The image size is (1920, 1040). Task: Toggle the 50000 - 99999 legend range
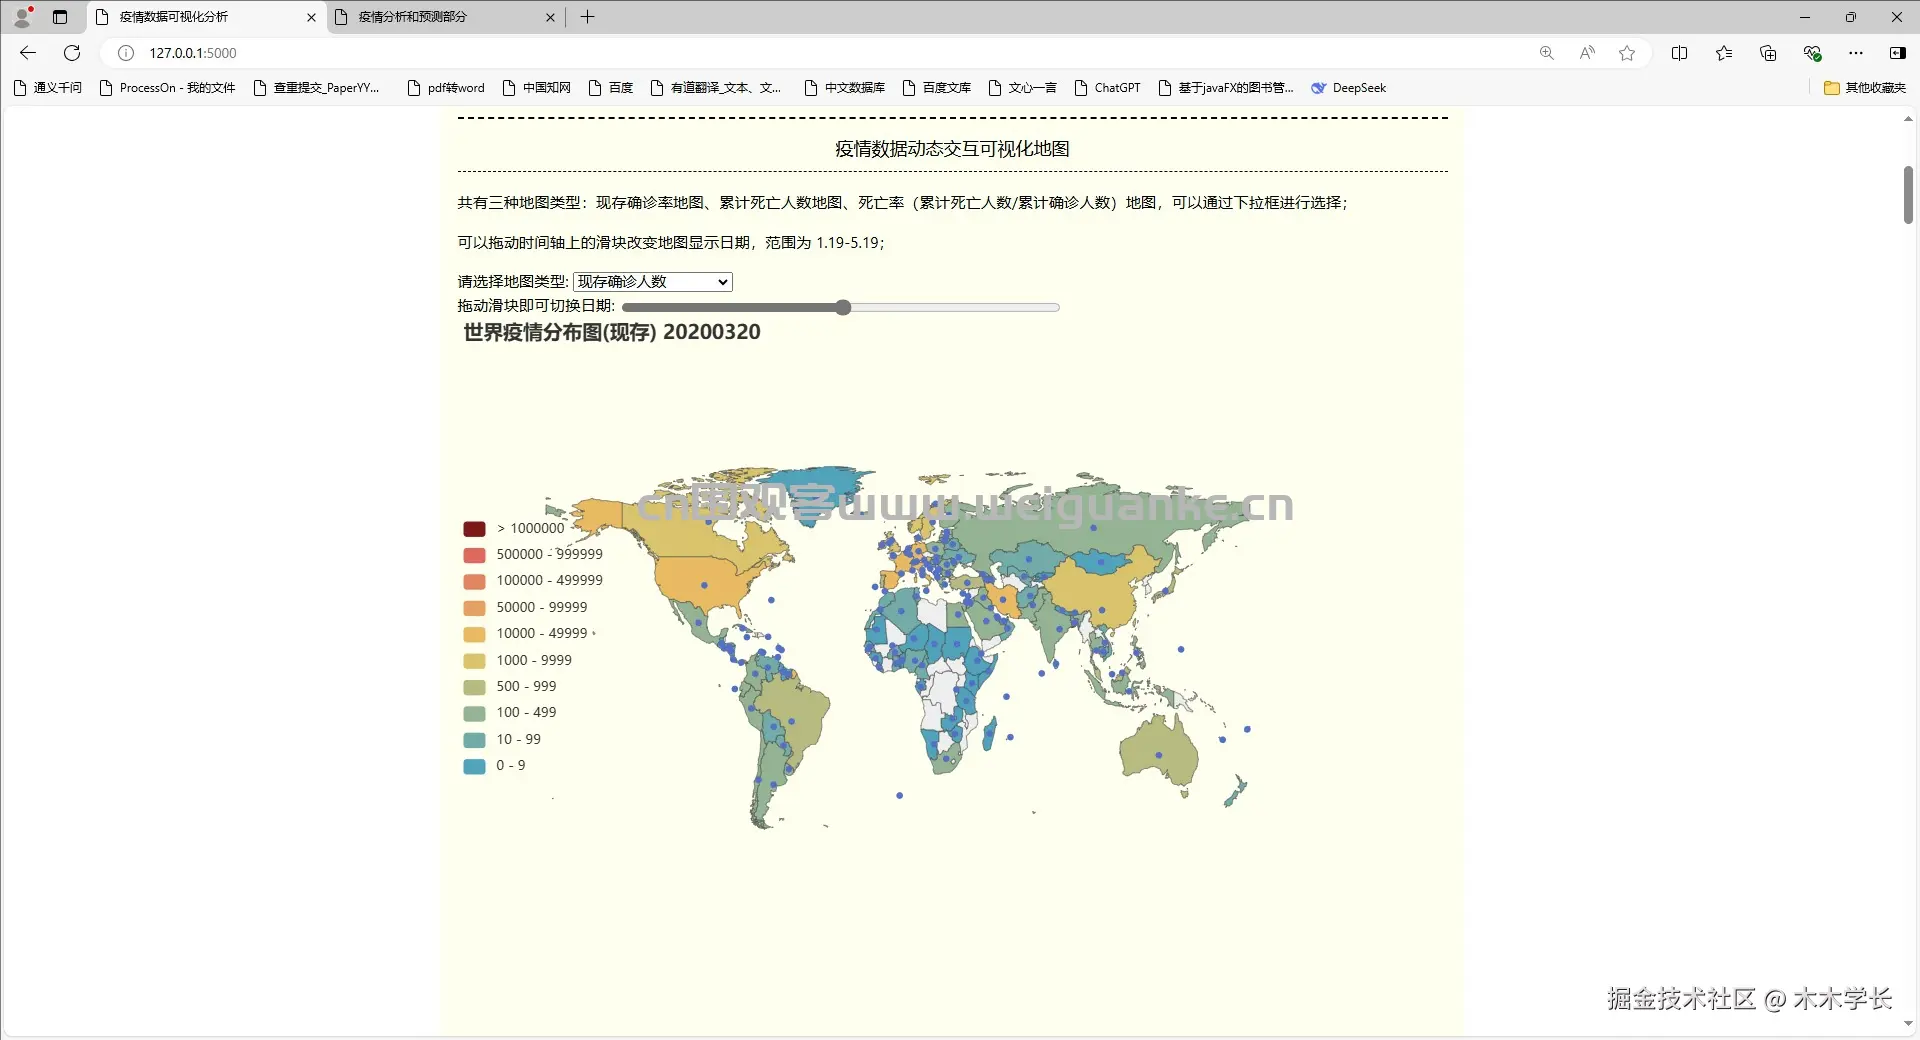(525, 607)
